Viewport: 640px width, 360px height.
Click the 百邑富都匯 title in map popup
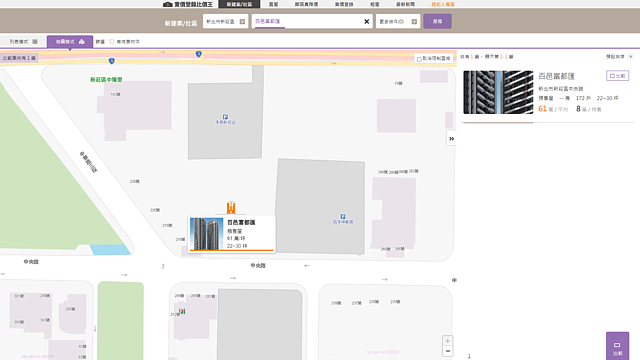click(x=241, y=222)
